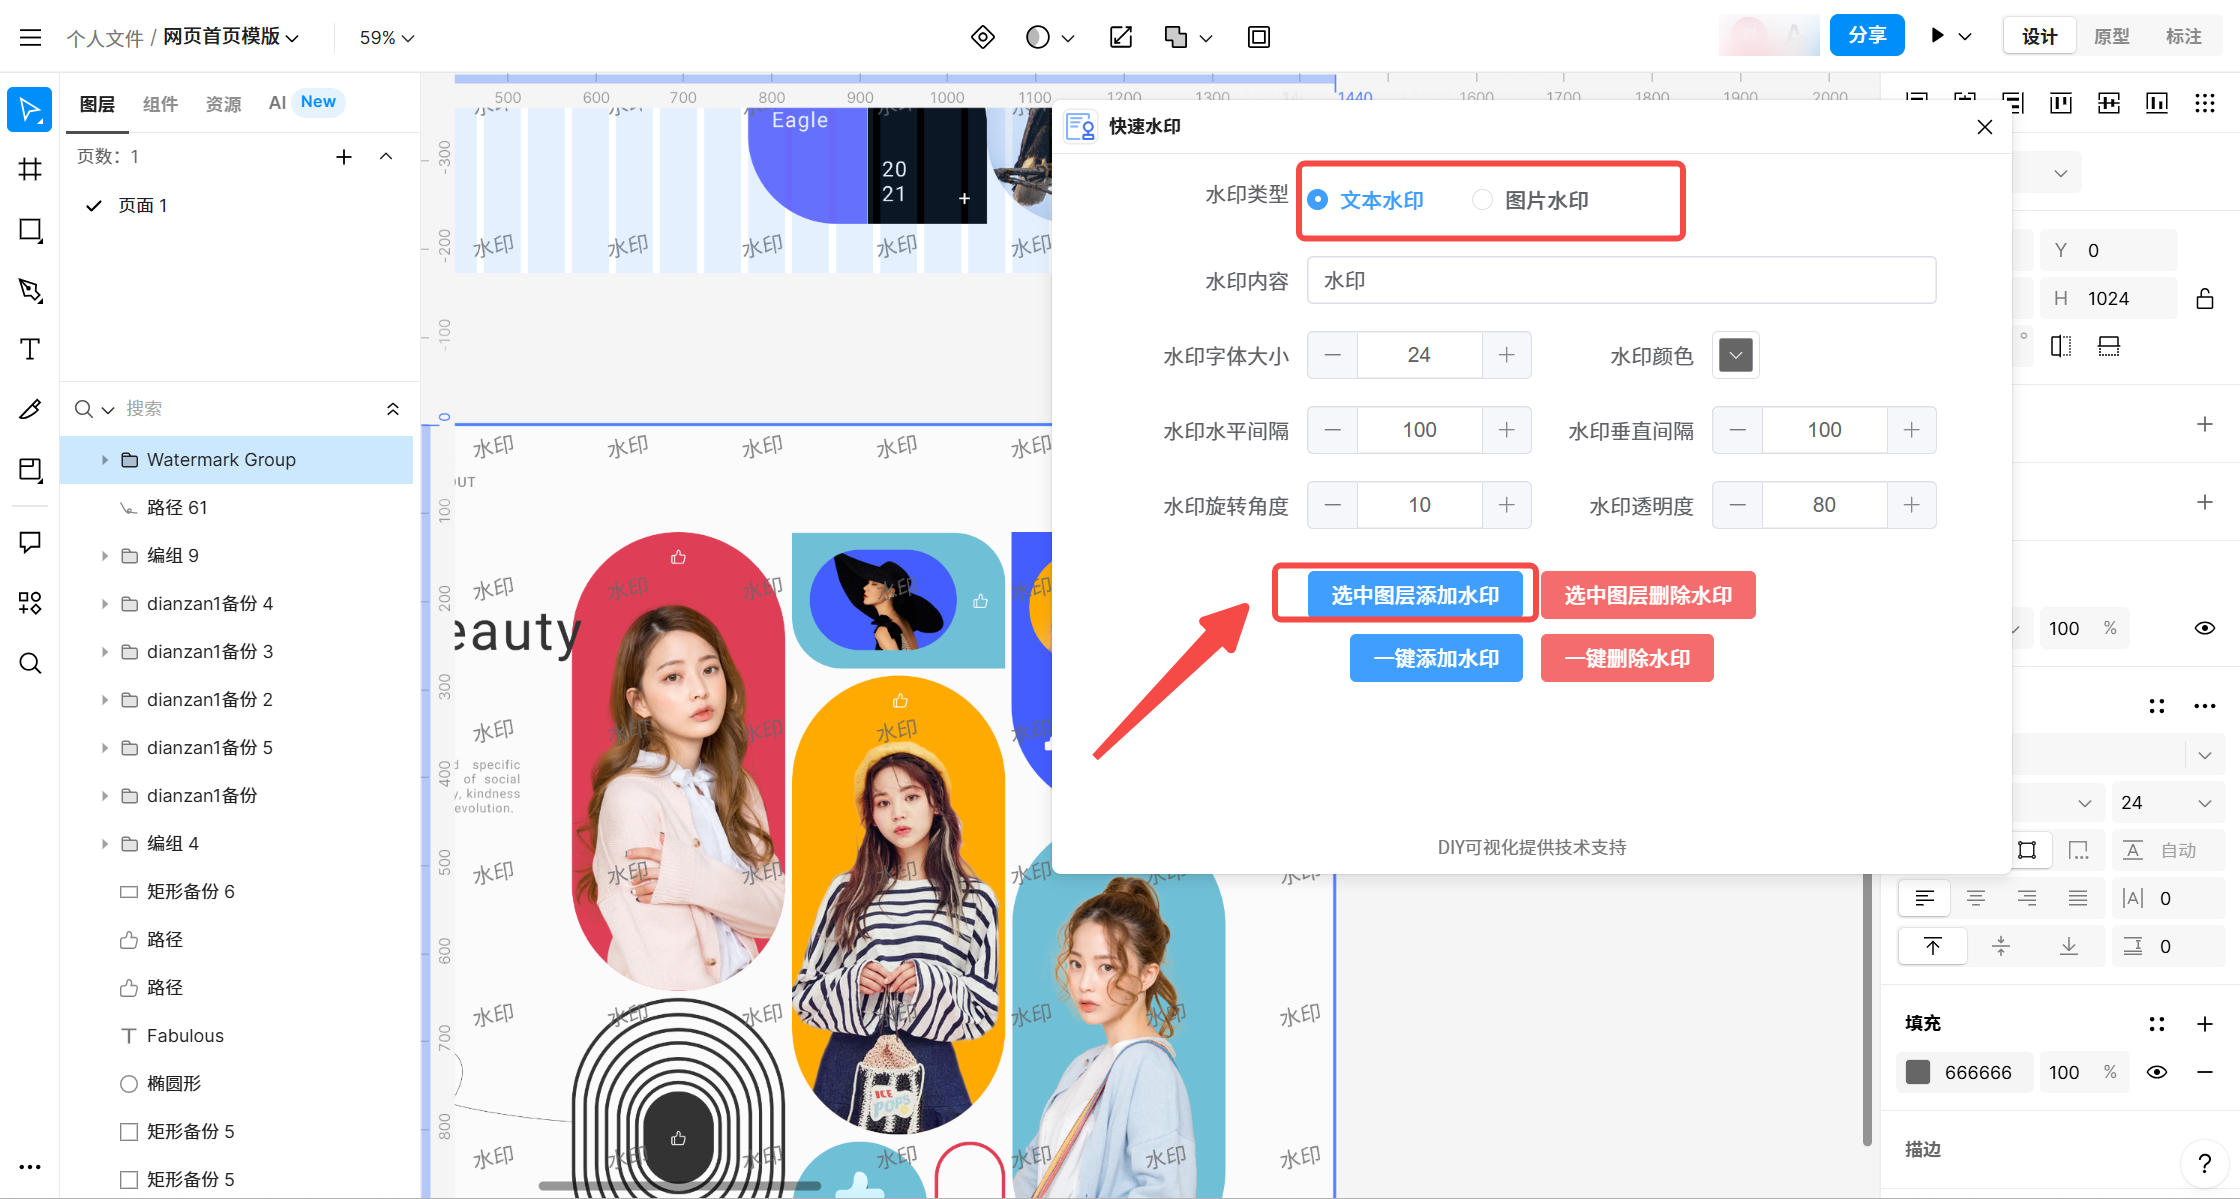Click the 分享 share button
Image resolution: width=2240 pixels, height=1199 pixels.
(x=1867, y=36)
